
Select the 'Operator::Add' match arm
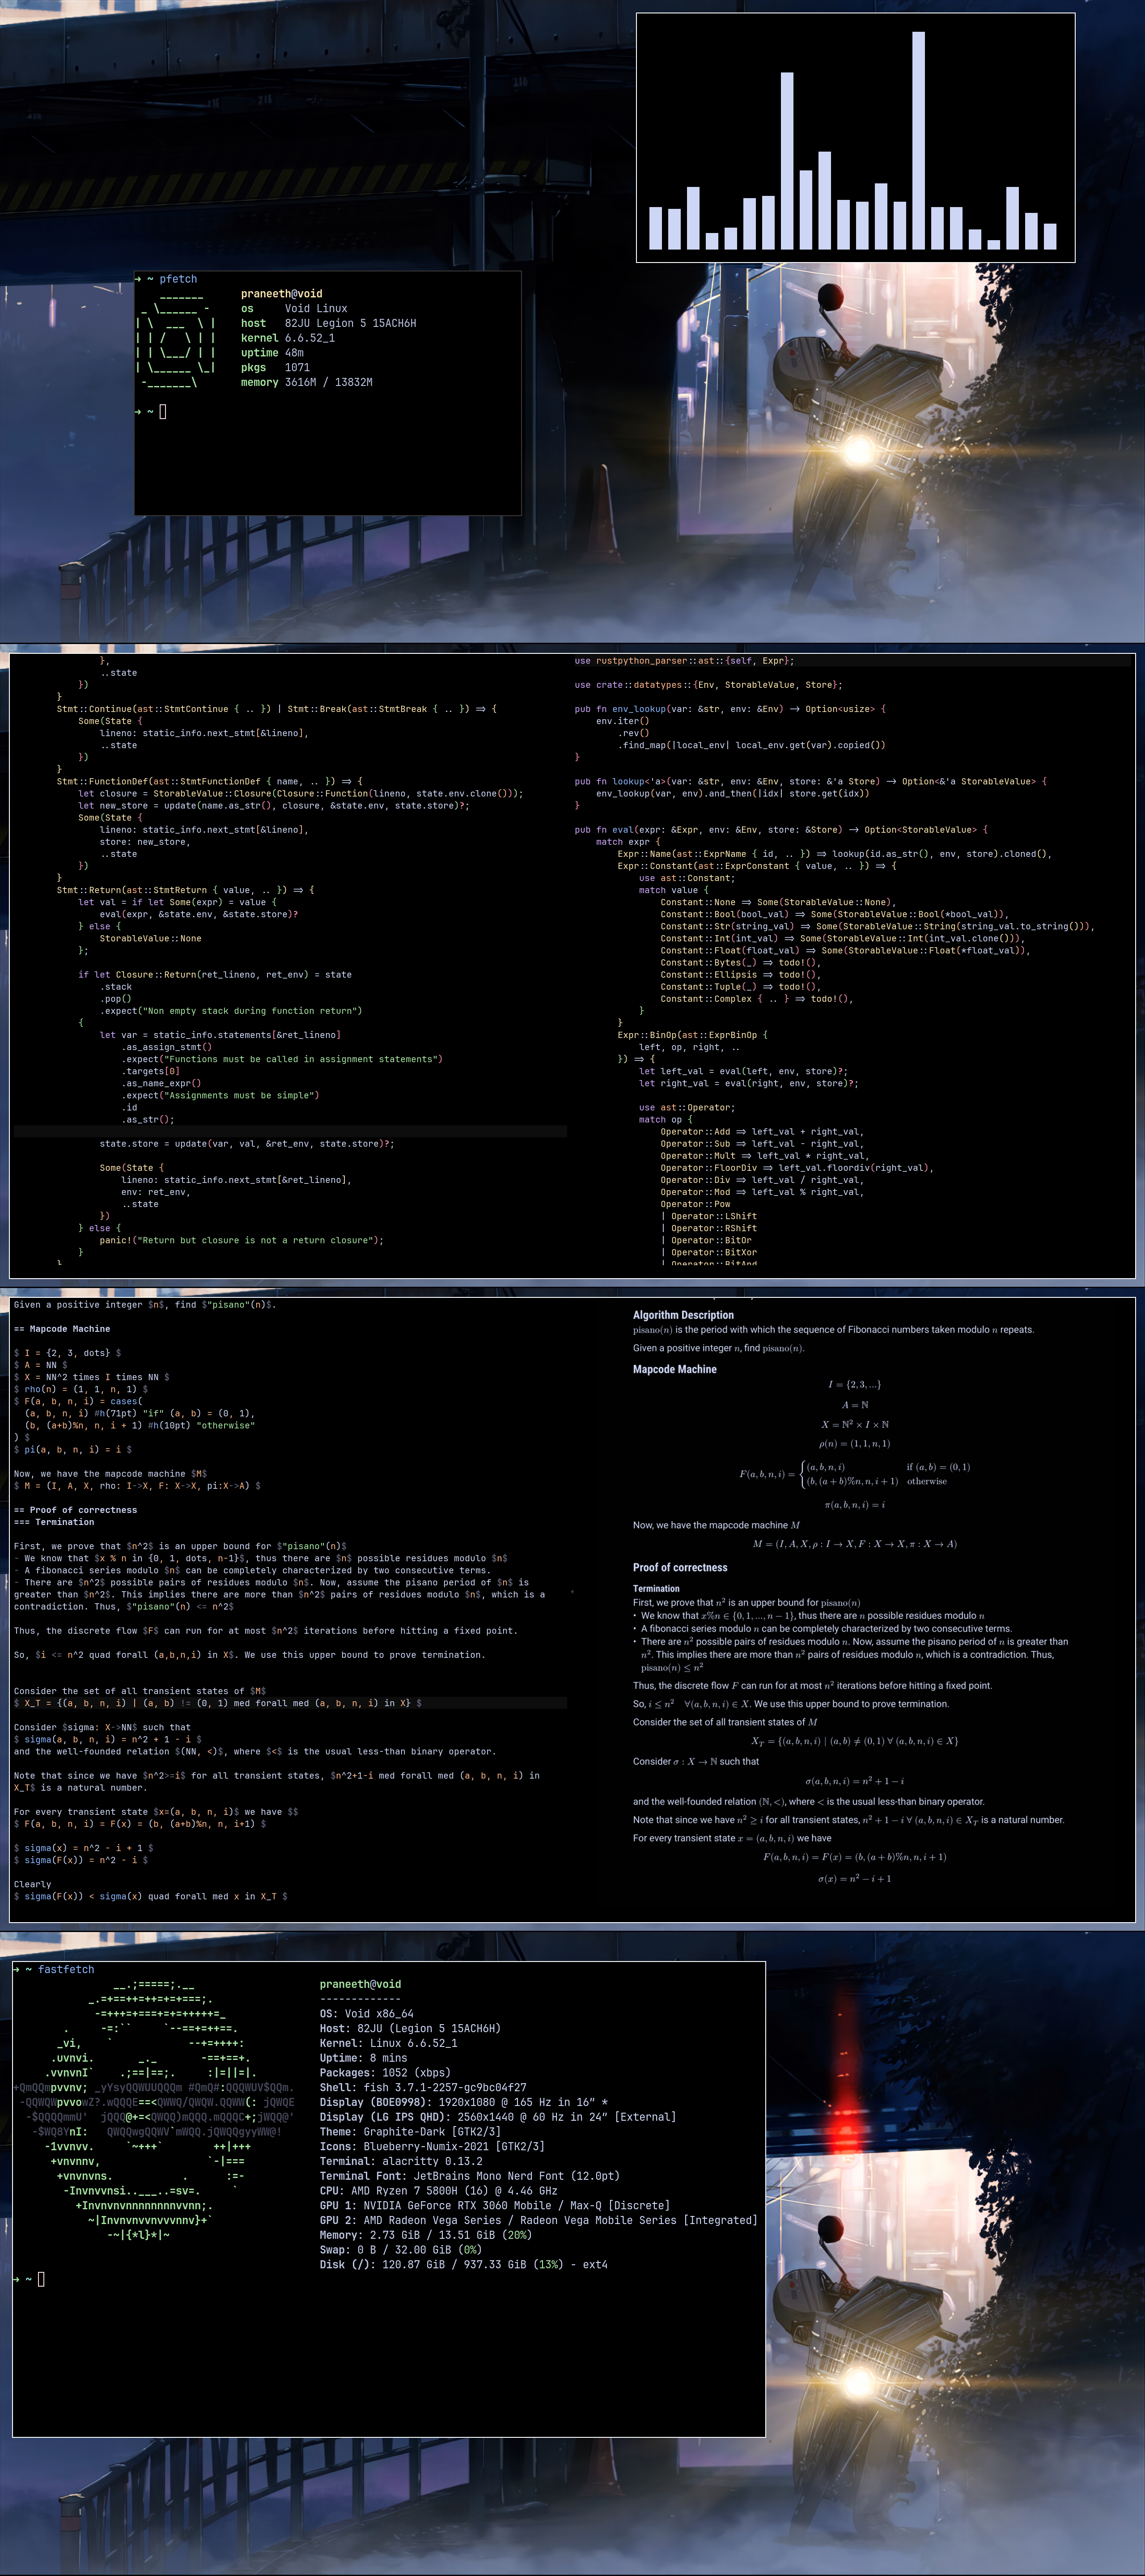pos(762,1131)
